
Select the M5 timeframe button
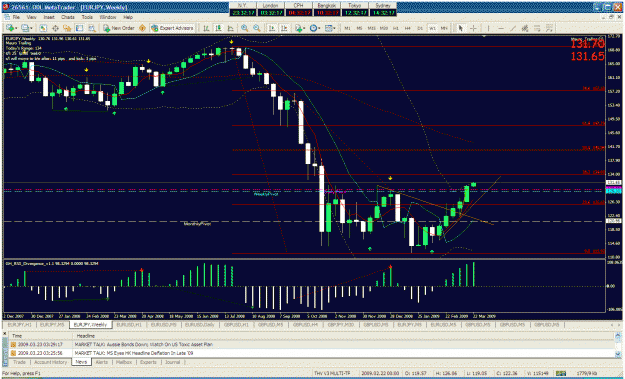pyautogui.click(x=360, y=28)
